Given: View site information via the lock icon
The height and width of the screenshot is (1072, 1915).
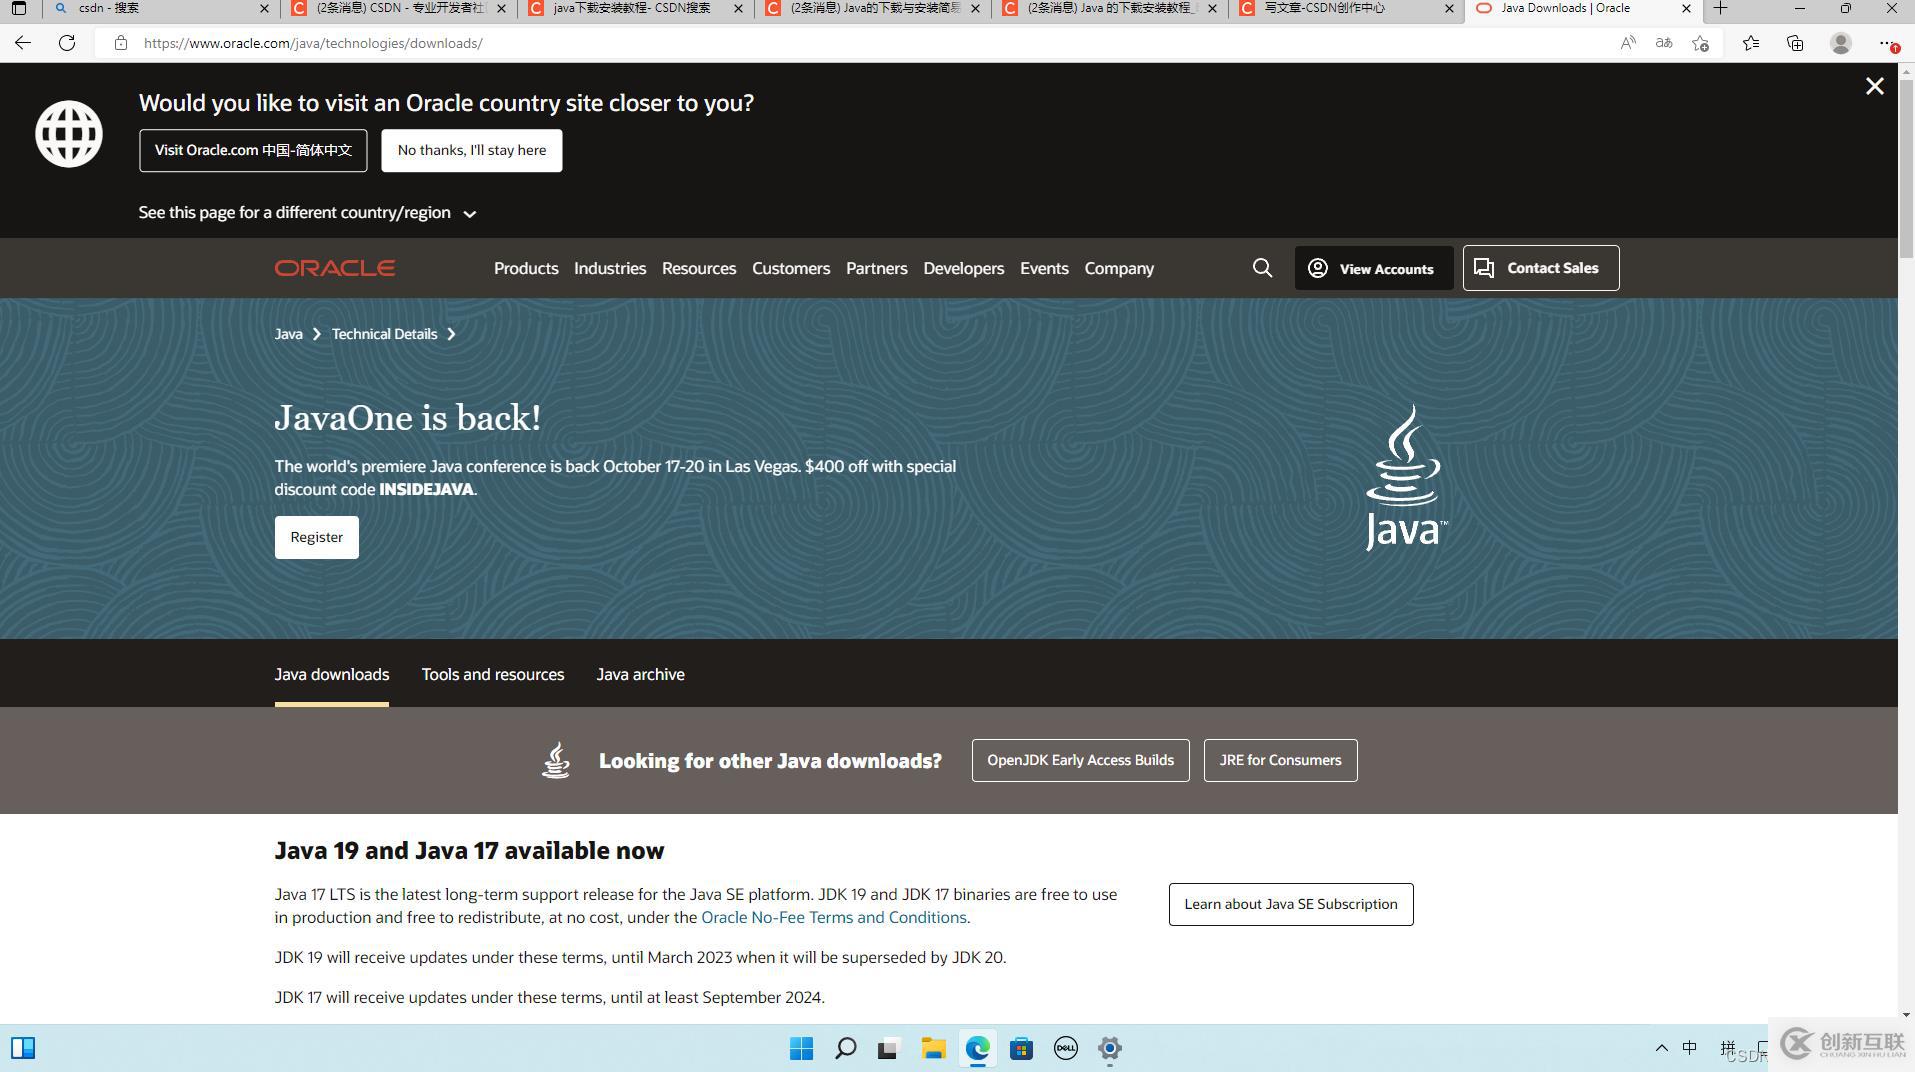Looking at the screenshot, I should coord(121,43).
